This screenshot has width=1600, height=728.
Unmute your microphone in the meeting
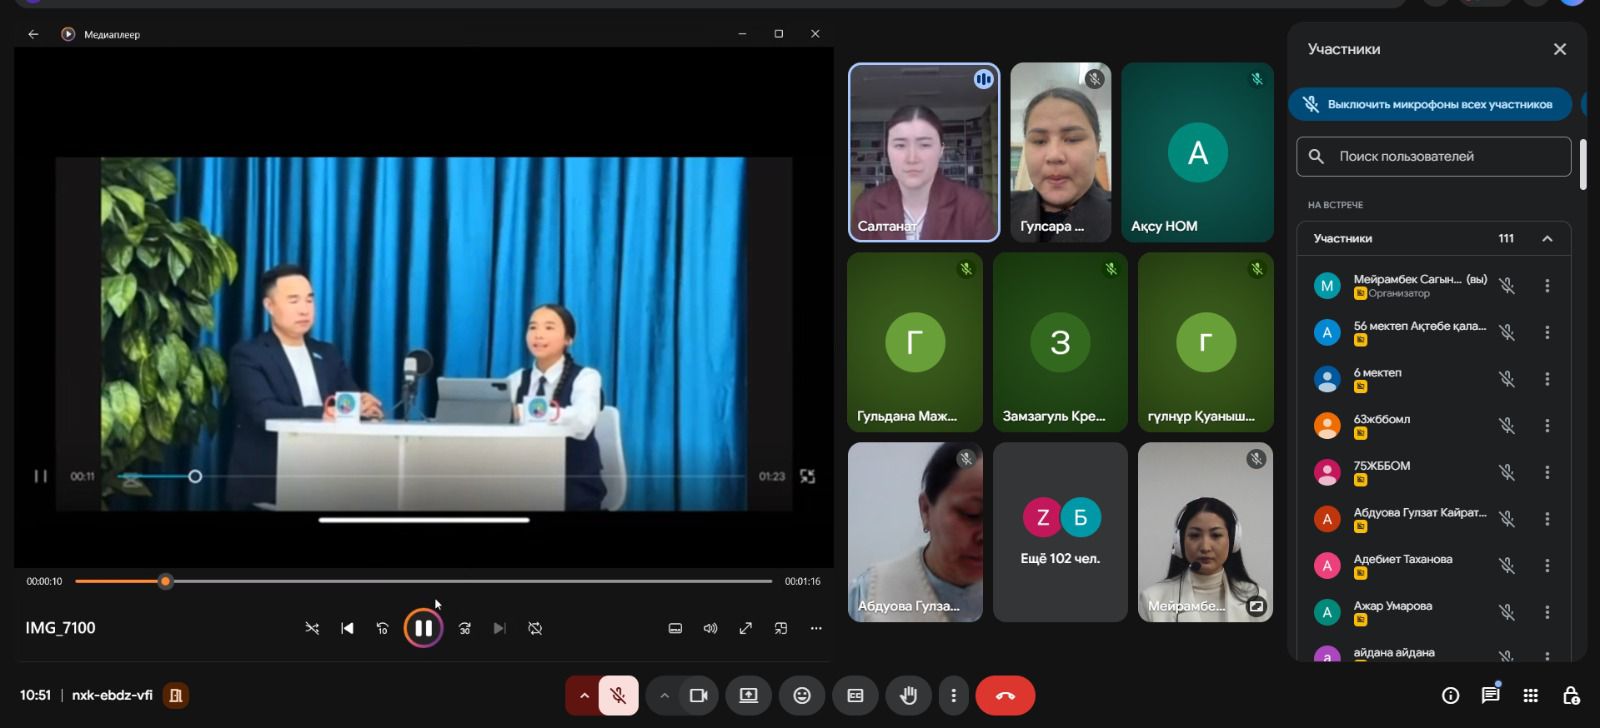[619, 695]
